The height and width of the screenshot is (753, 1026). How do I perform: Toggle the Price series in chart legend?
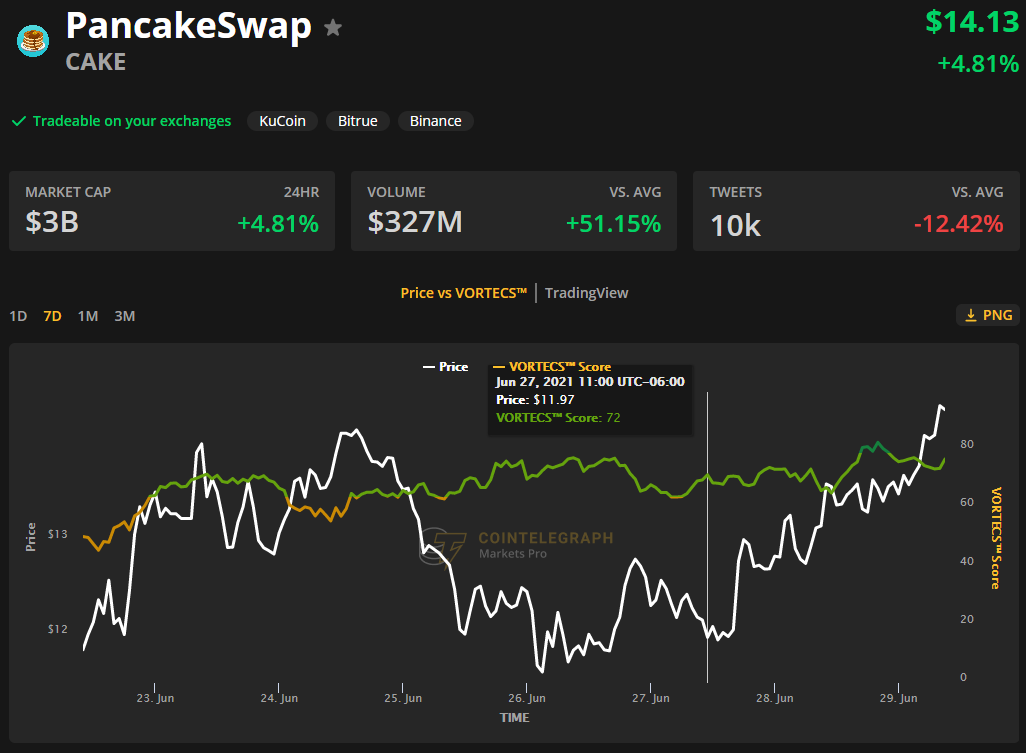click(445, 367)
